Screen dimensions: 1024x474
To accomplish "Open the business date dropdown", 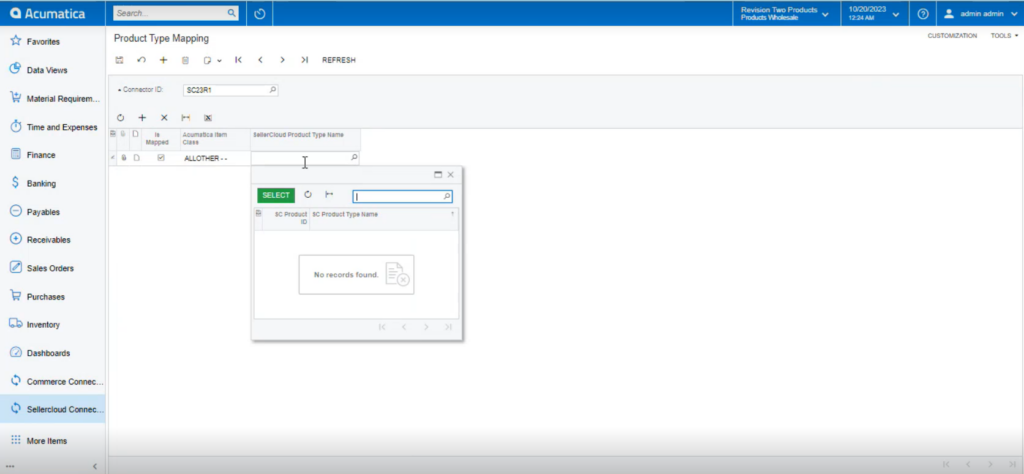I will [873, 13].
